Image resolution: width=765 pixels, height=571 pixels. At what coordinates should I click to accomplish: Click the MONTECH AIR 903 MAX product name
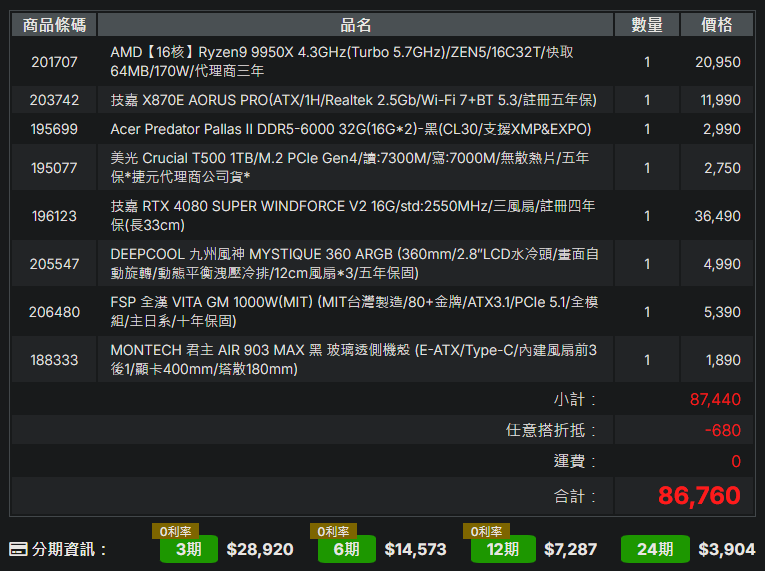[x=353, y=359]
